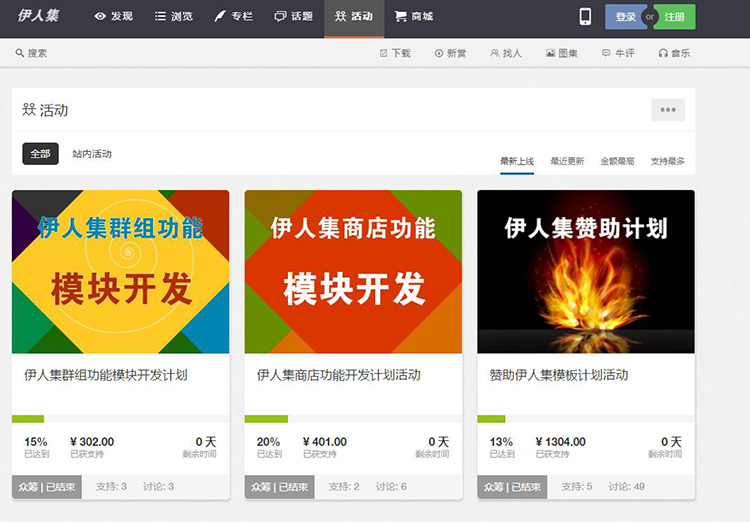The image size is (750, 522).
Task: Click the 图集 picture icon
Action: click(551, 53)
